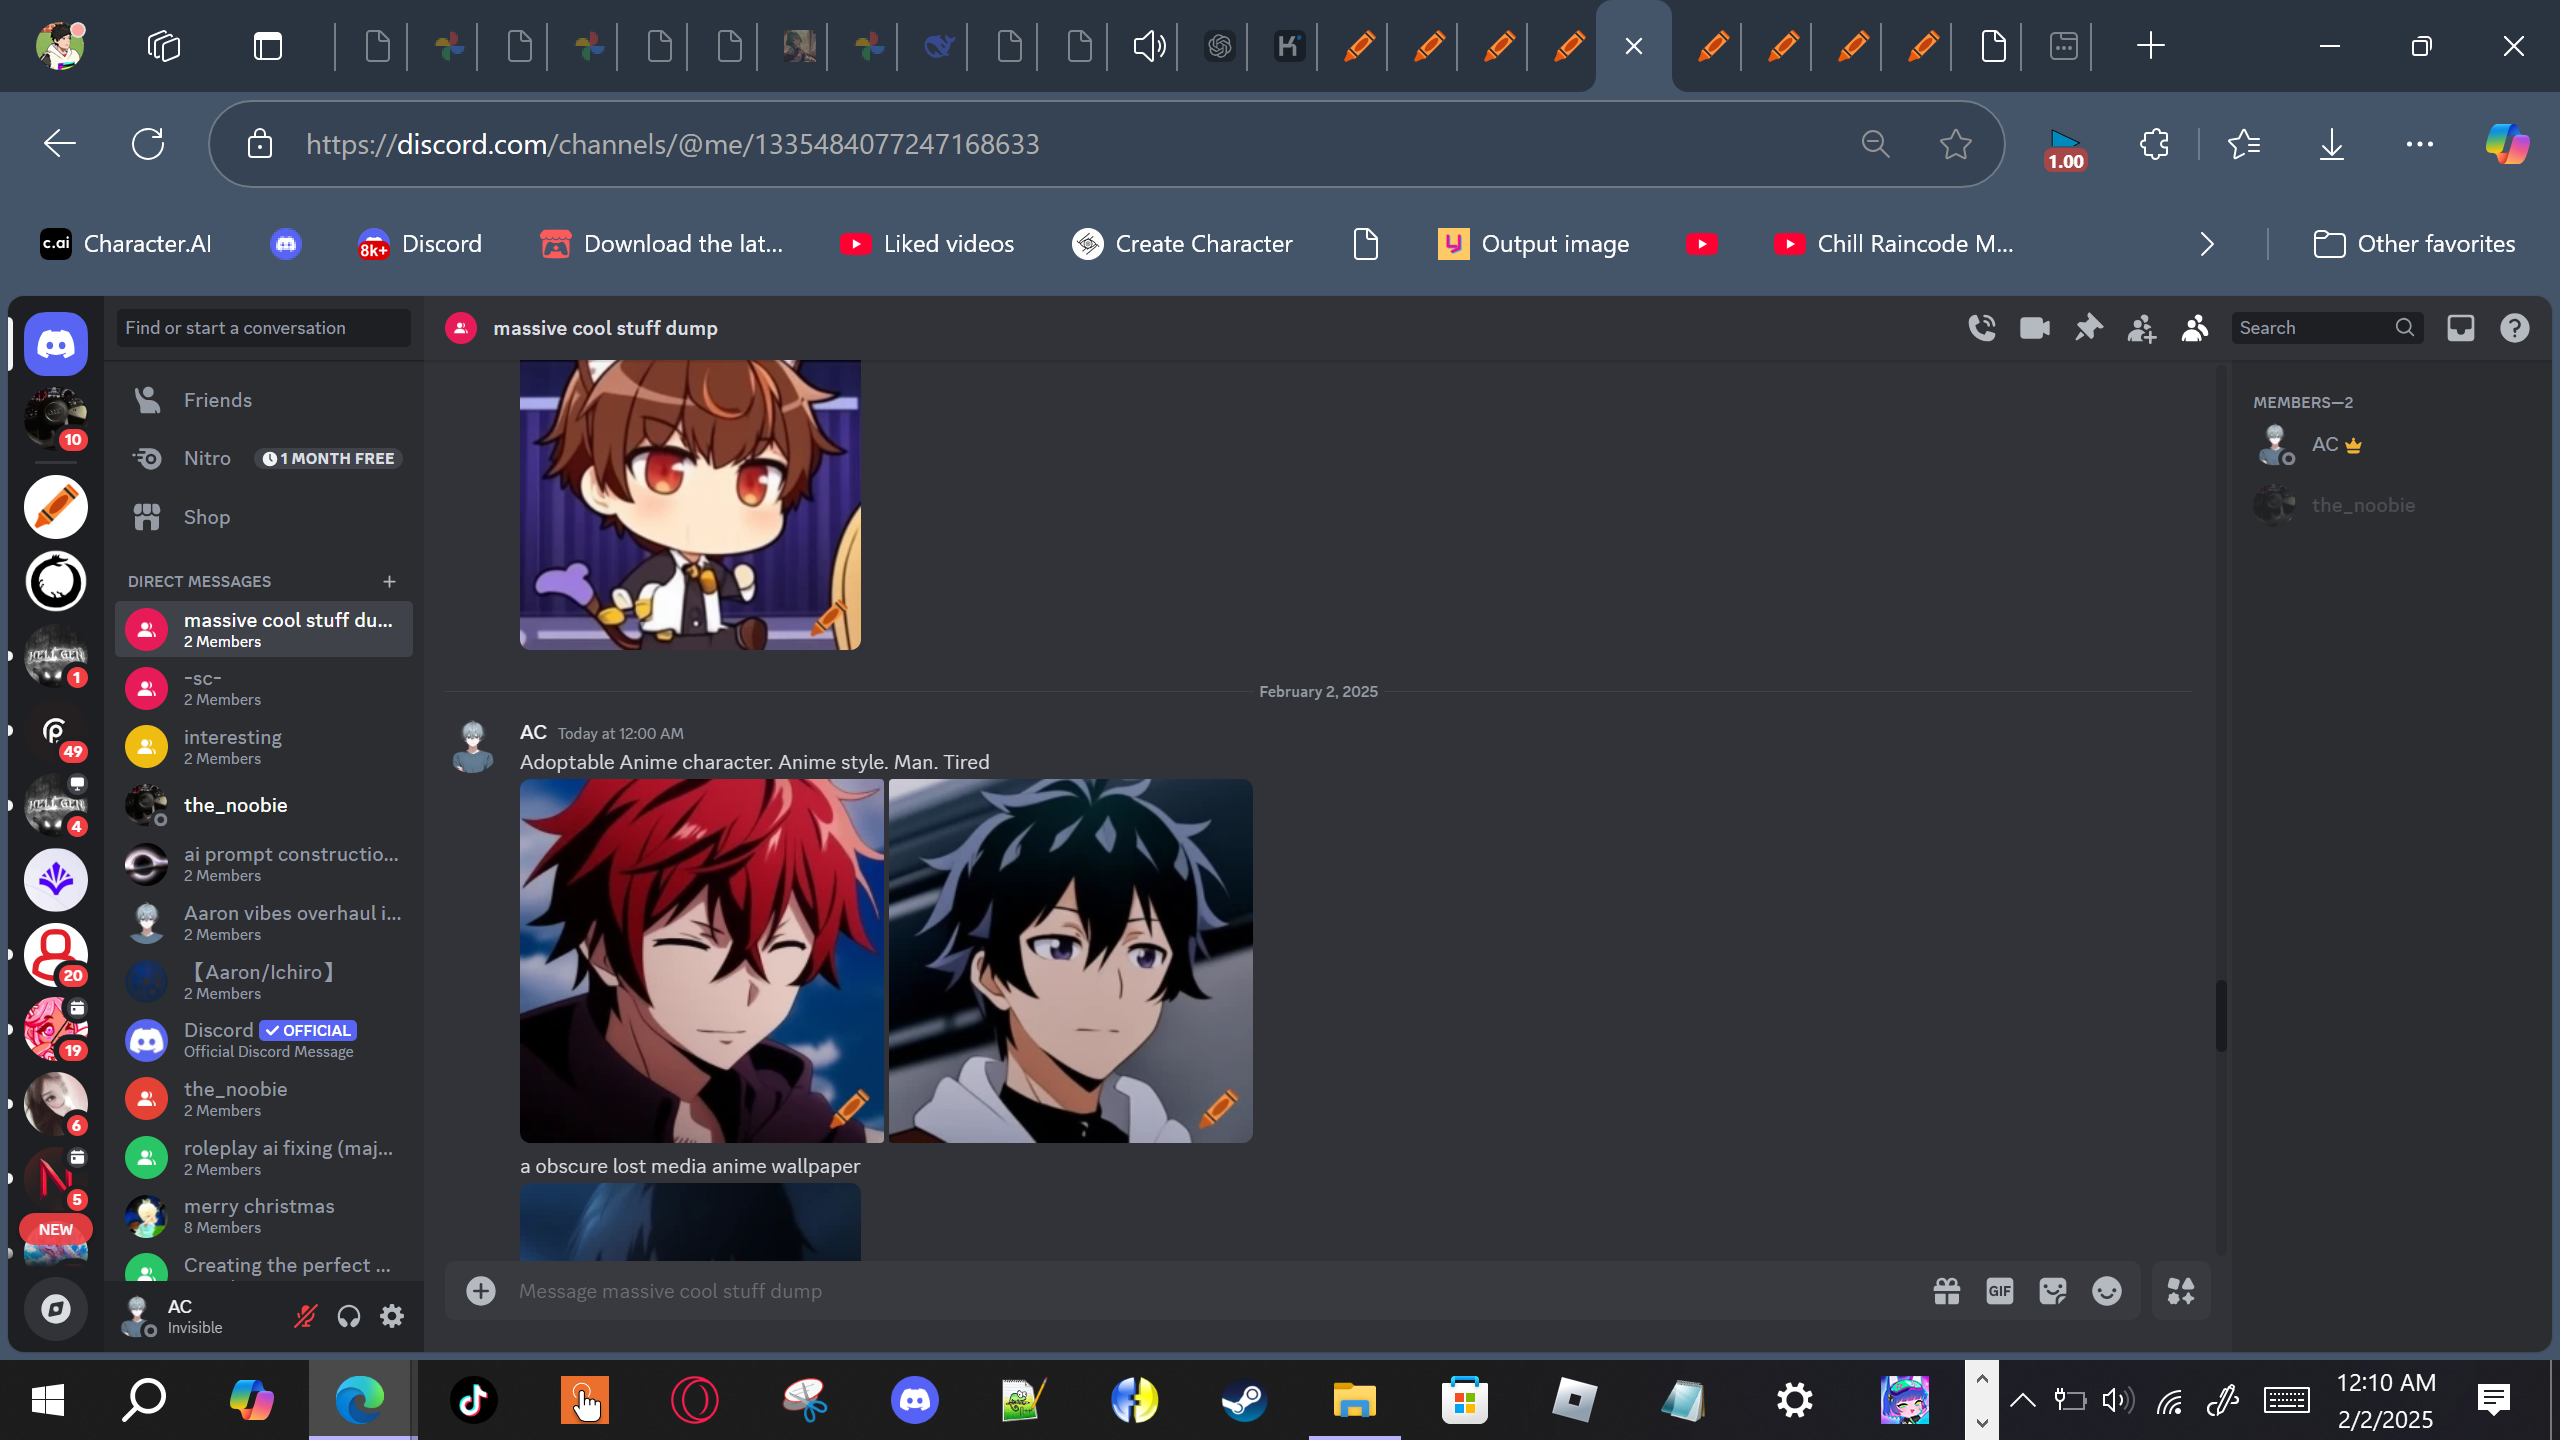Open the Friends tab
The width and height of the screenshot is (2560, 1440).
(x=217, y=400)
